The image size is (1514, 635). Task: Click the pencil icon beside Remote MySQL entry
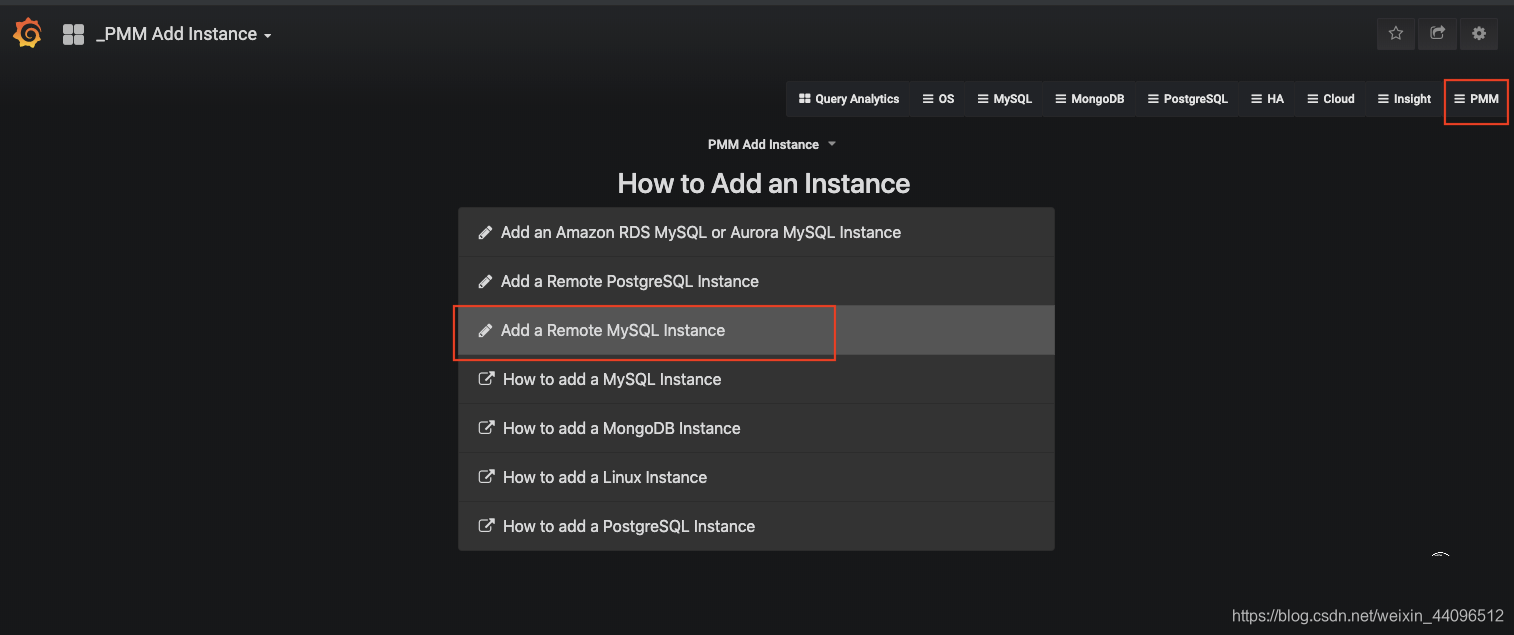(x=485, y=330)
